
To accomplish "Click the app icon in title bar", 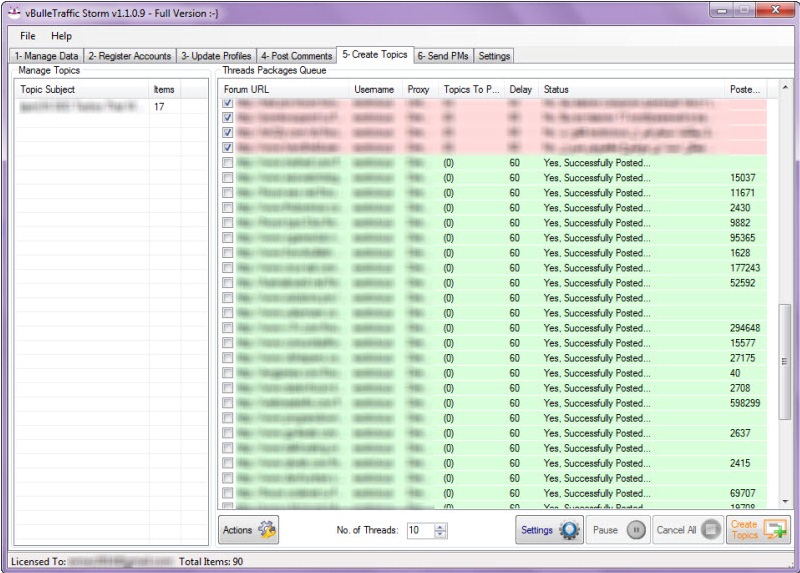I will pyautogui.click(x=14, y=11).
